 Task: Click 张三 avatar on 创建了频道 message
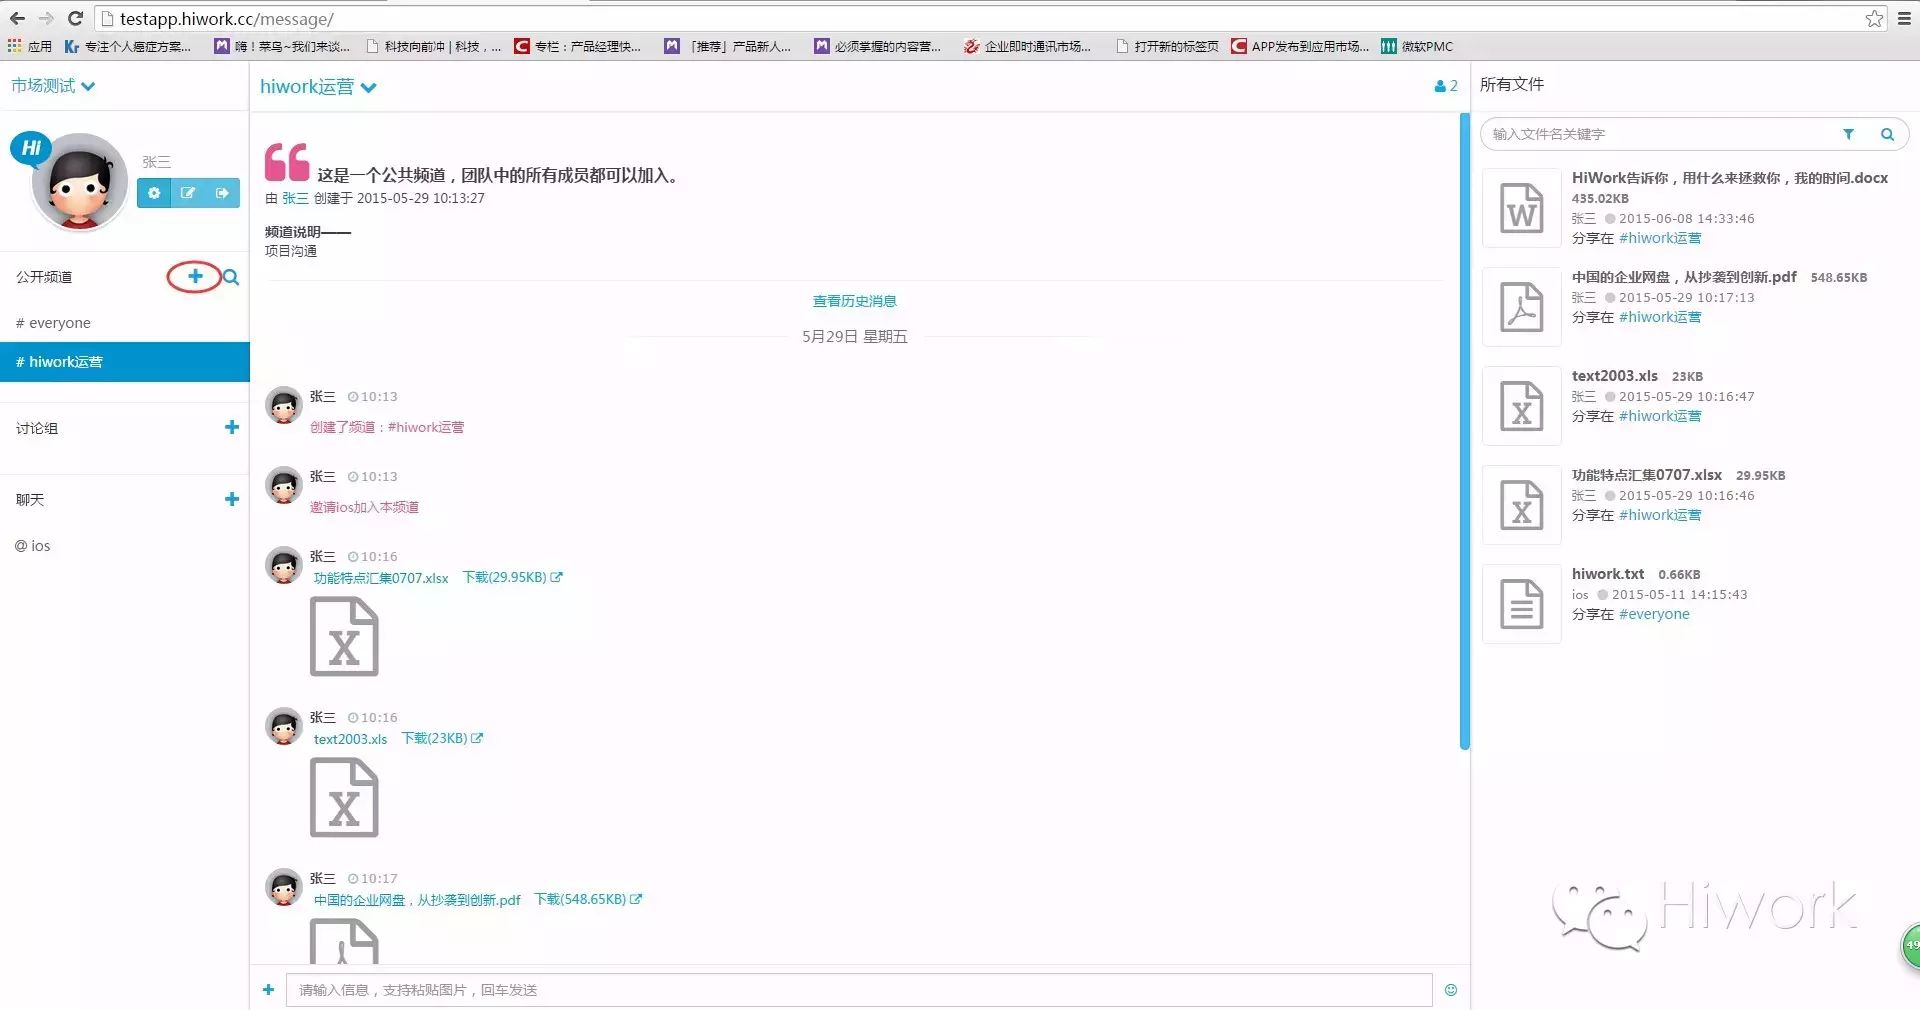[284, 405]
